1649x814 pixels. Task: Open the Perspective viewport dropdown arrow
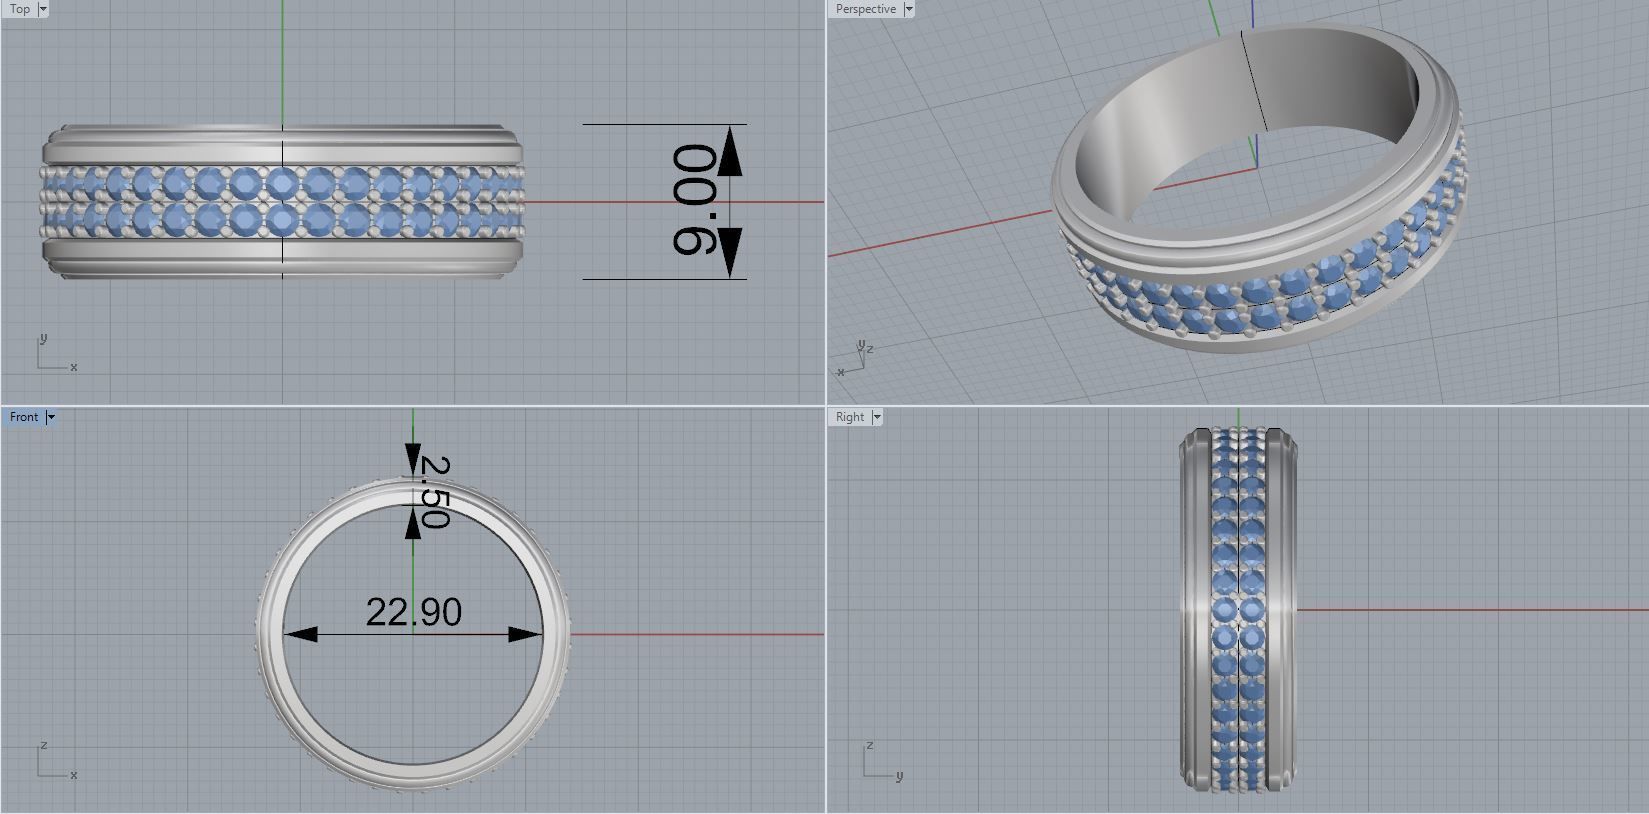[909, 9]
